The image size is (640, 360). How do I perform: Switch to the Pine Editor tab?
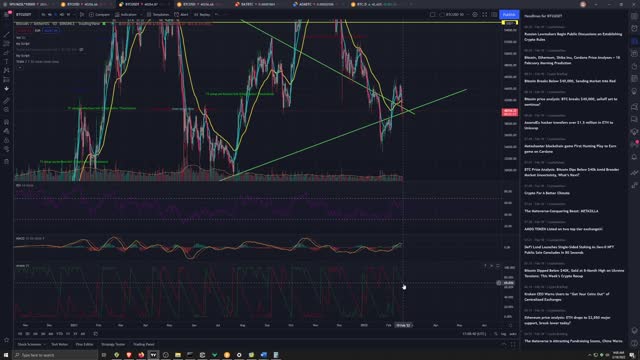pyautogui.click(x=84, y=344)
